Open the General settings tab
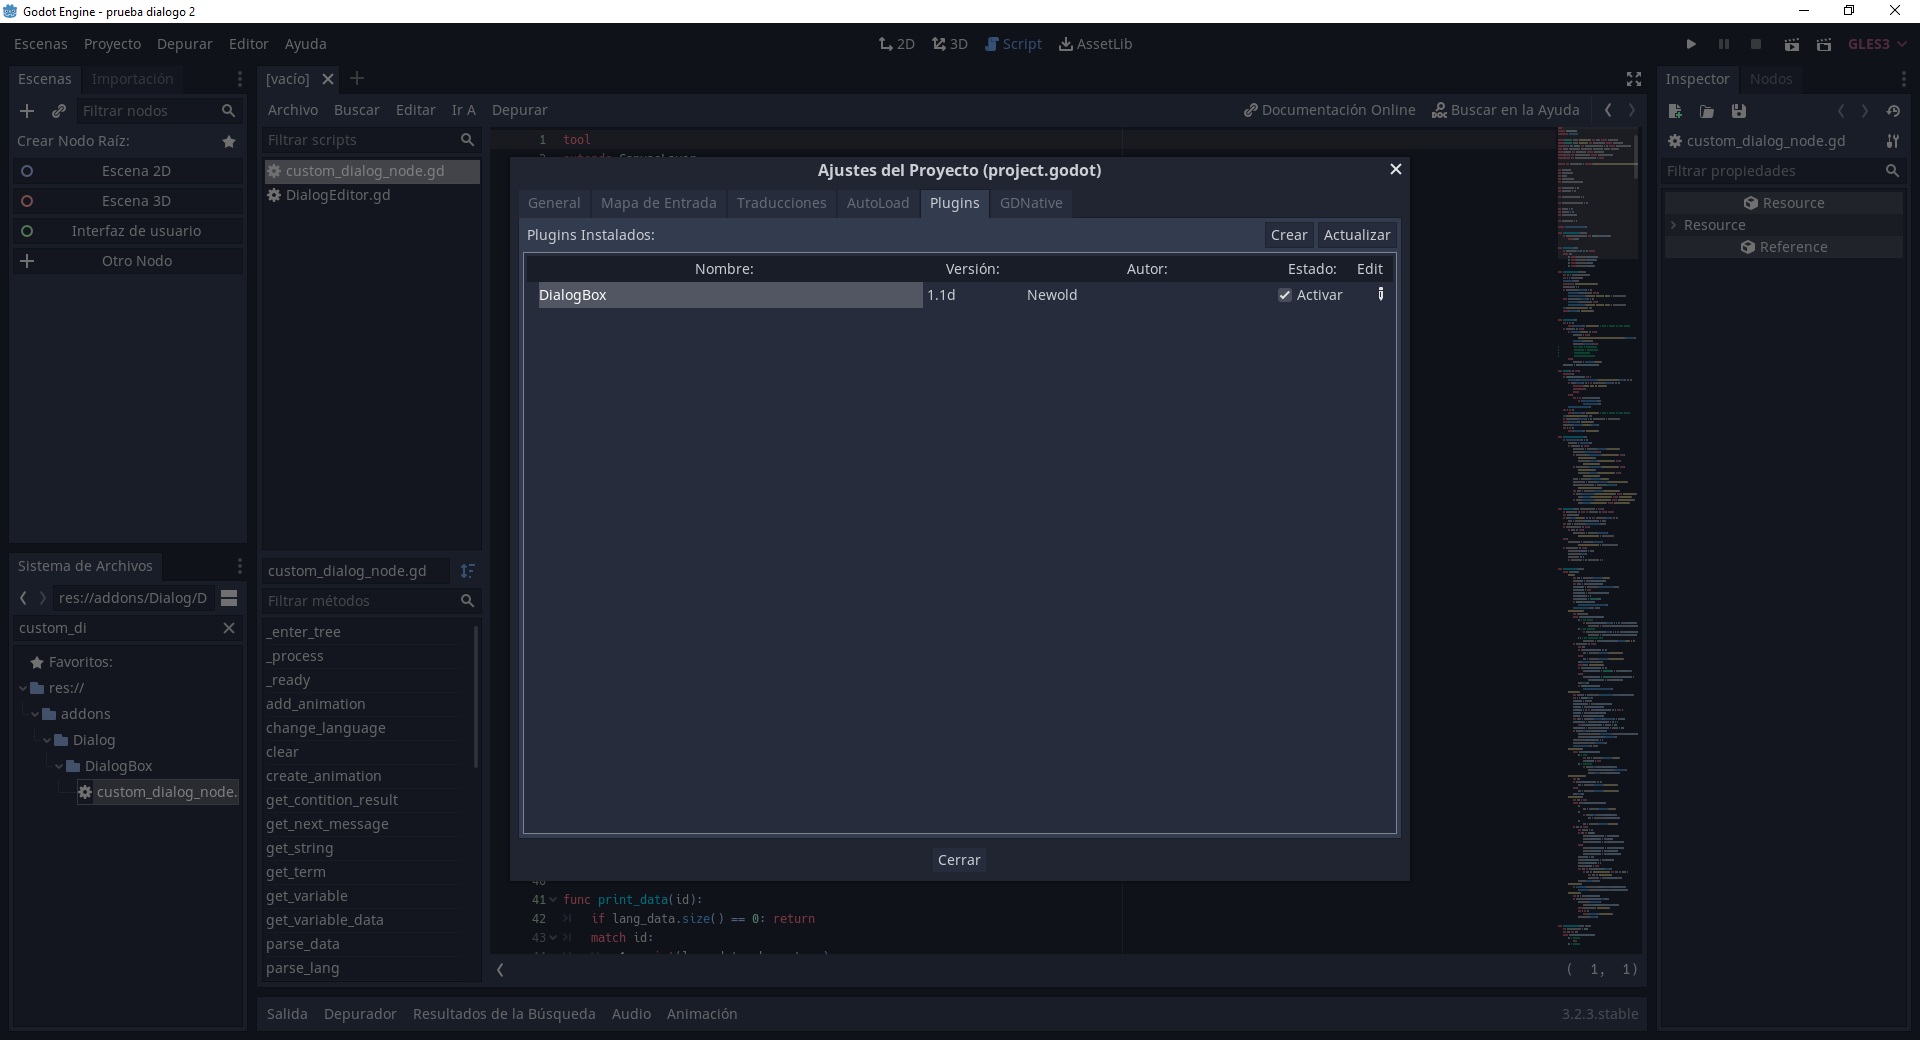This screenshot has width=1920, height=1040. (554, 203)
